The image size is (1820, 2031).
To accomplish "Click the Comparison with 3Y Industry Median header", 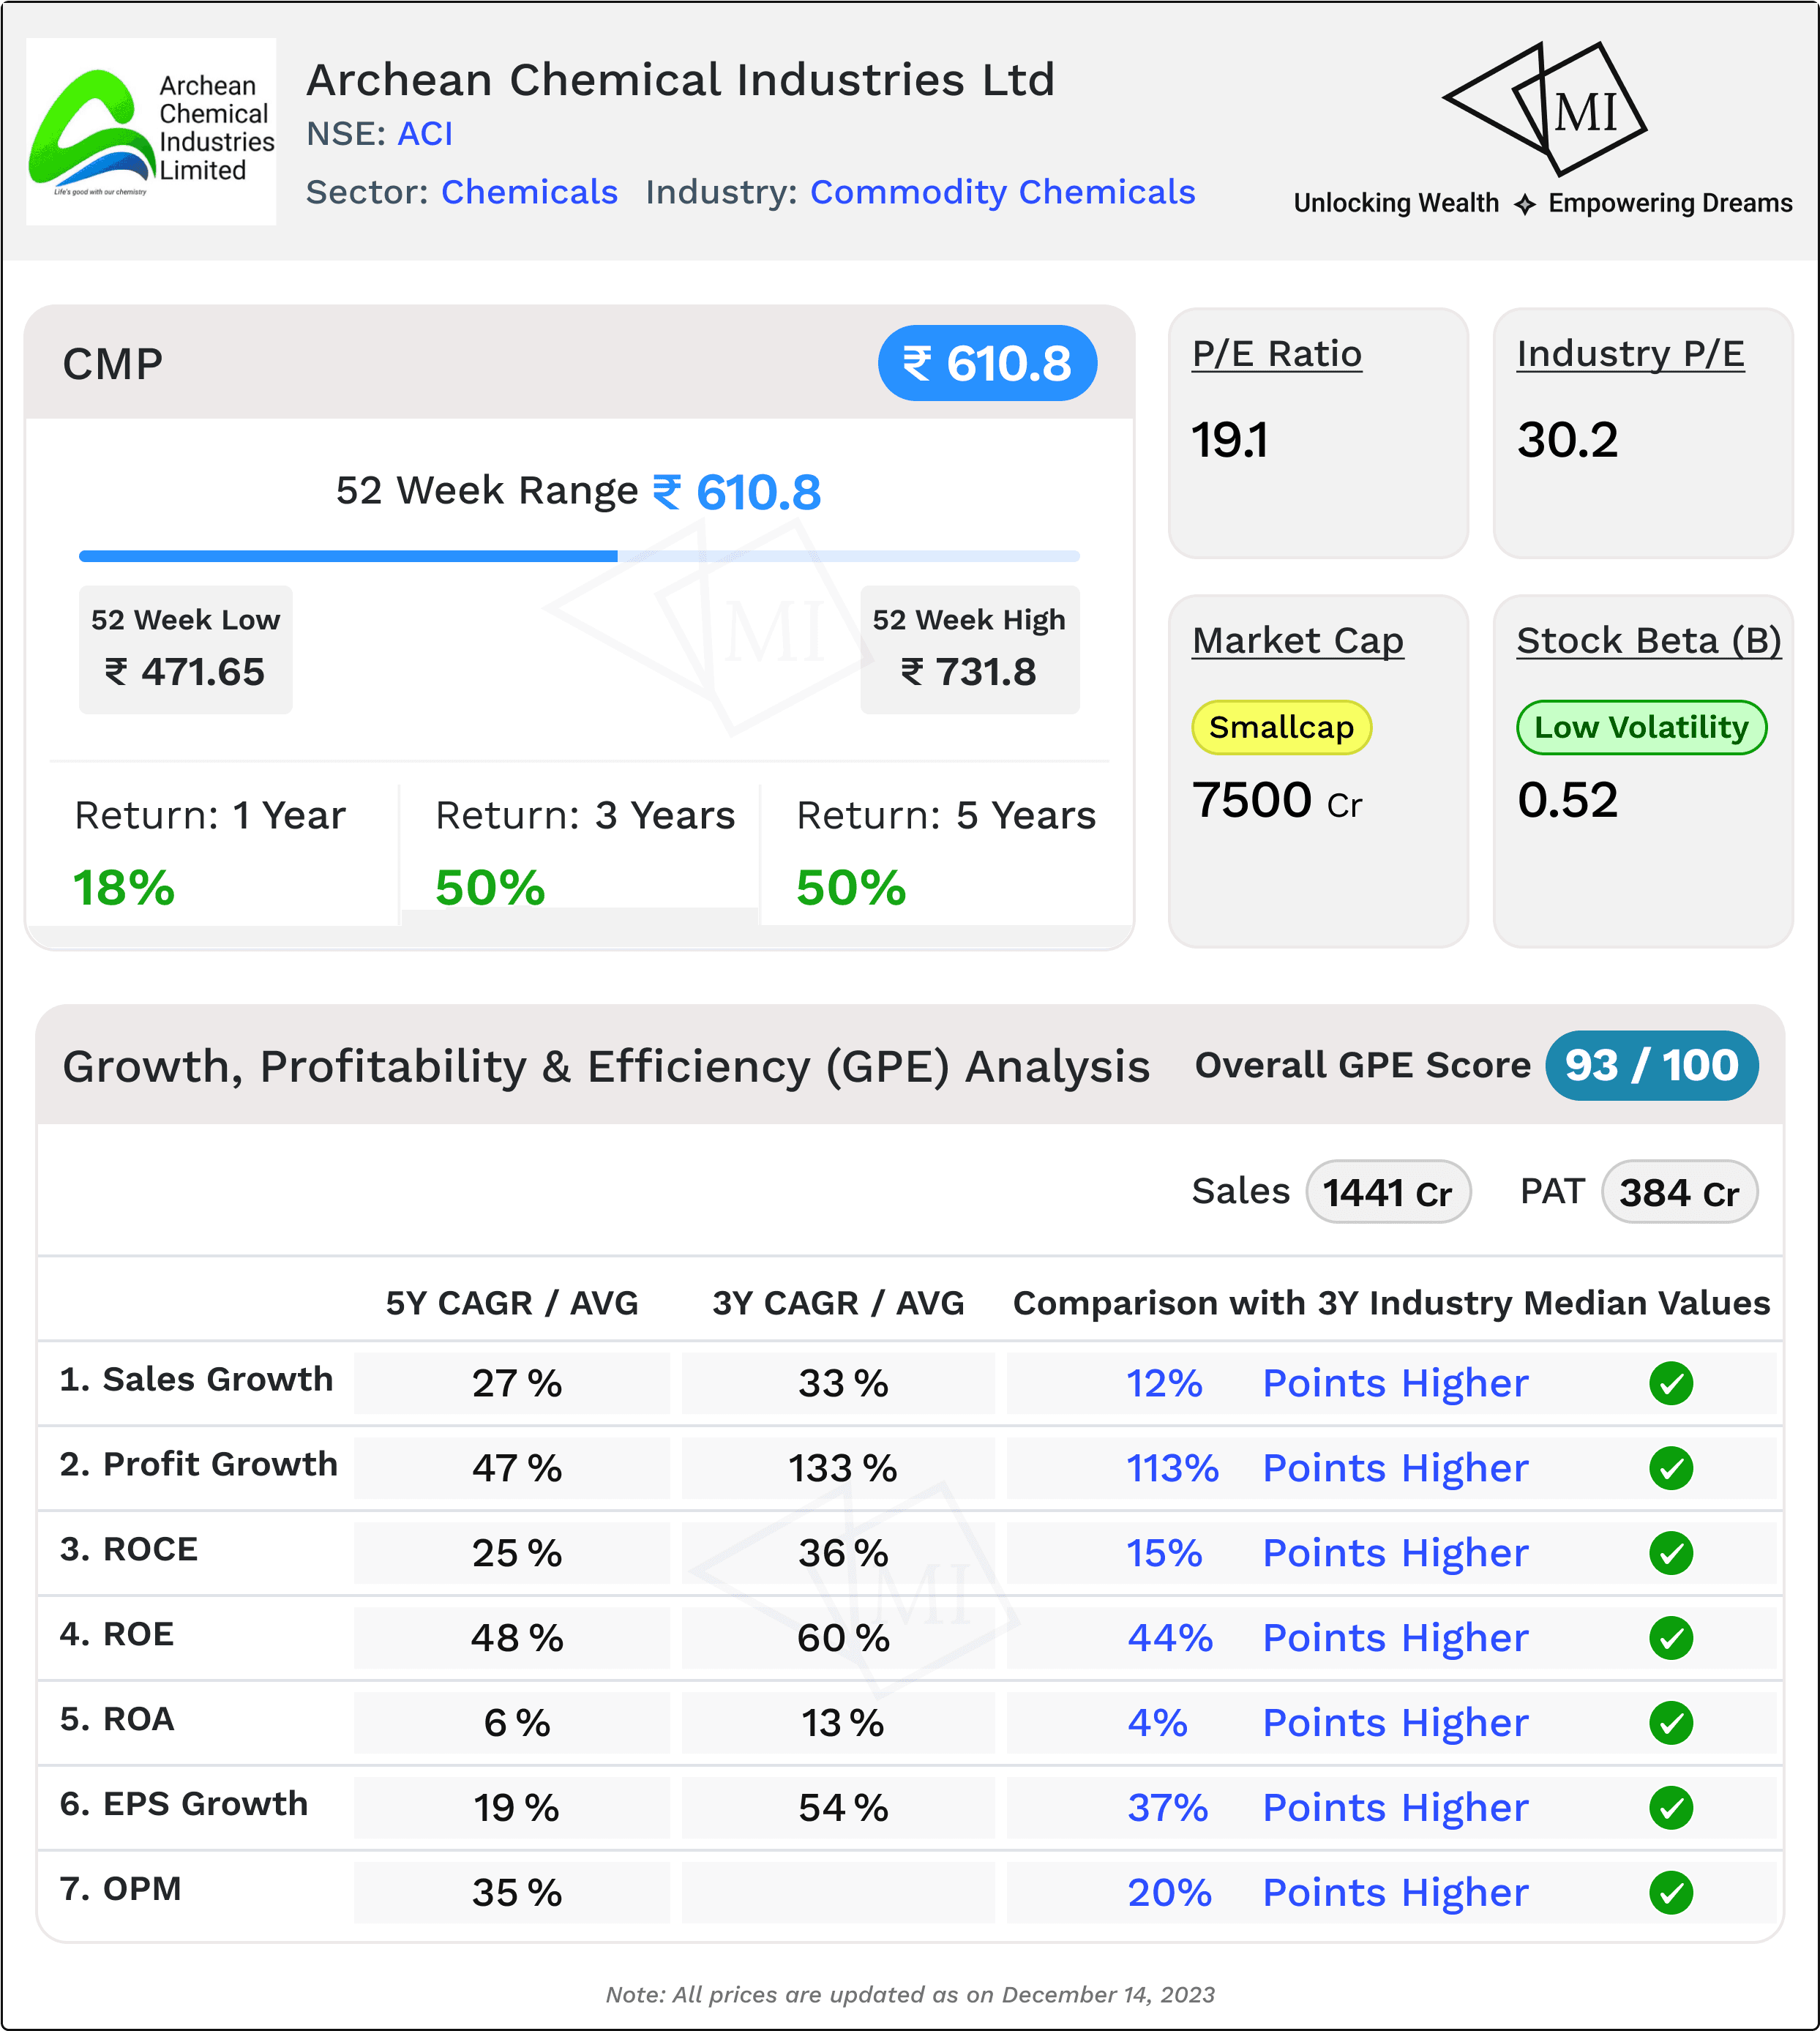I will (1391, 1303).
